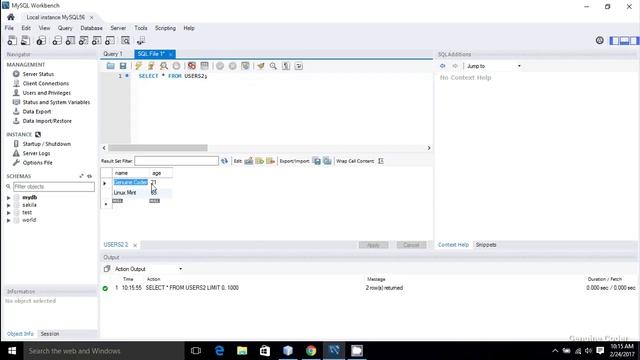Insert a new row in the result grid
The width and height of the screenshot is (640, 360).
coord(260,161)
